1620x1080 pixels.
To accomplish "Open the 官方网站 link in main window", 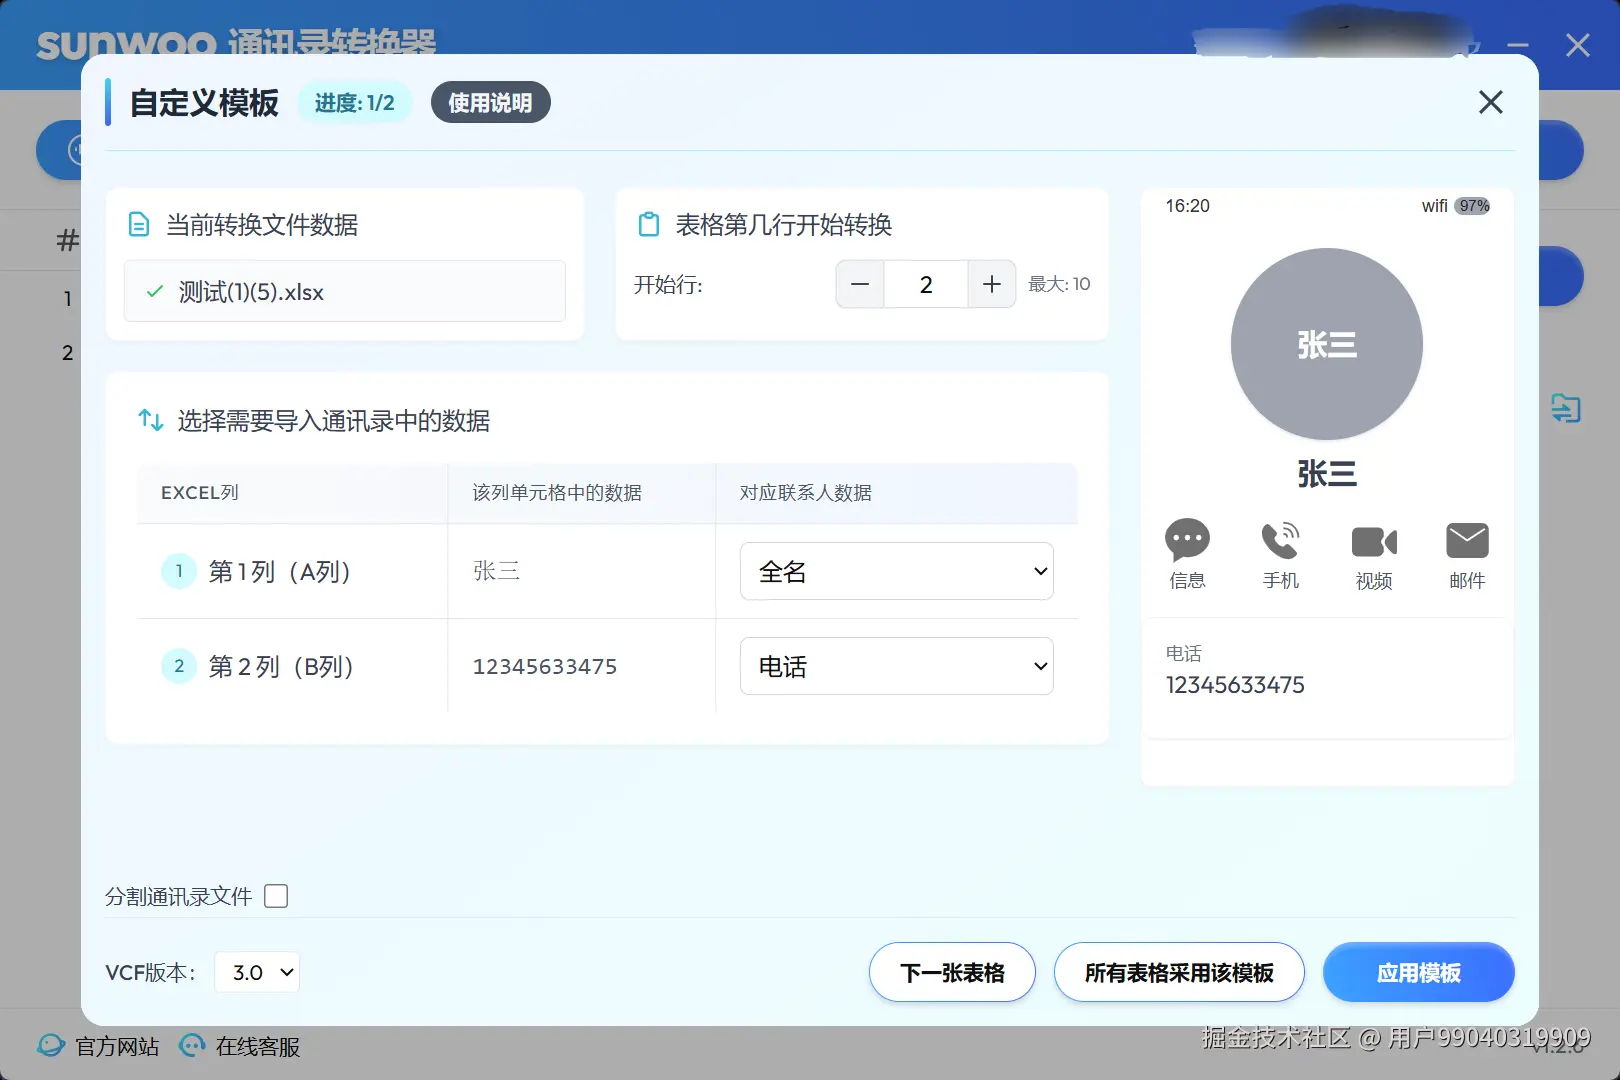I will (117, 1047).
